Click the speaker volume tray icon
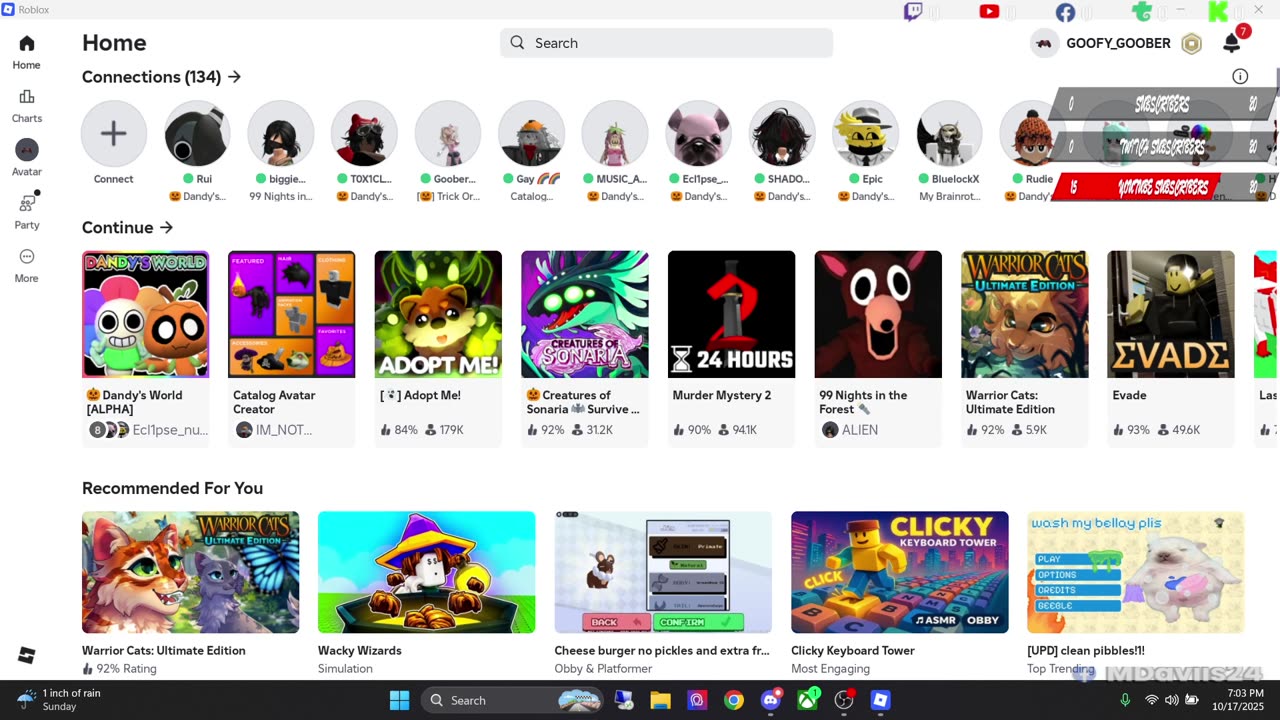The height and width of the screenshot is (720, 1280). click(x=1172, y=700)
